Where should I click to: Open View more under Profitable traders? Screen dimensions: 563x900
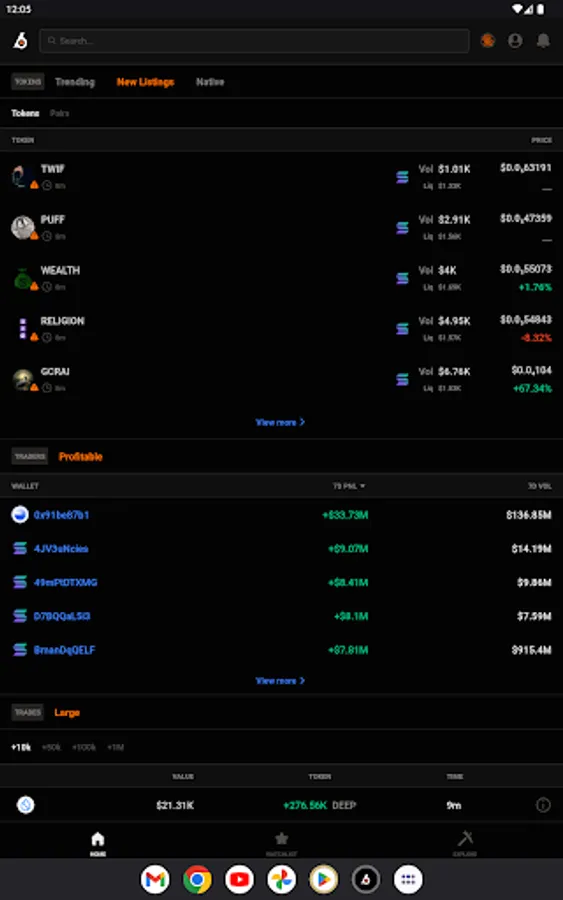[280, 680]
